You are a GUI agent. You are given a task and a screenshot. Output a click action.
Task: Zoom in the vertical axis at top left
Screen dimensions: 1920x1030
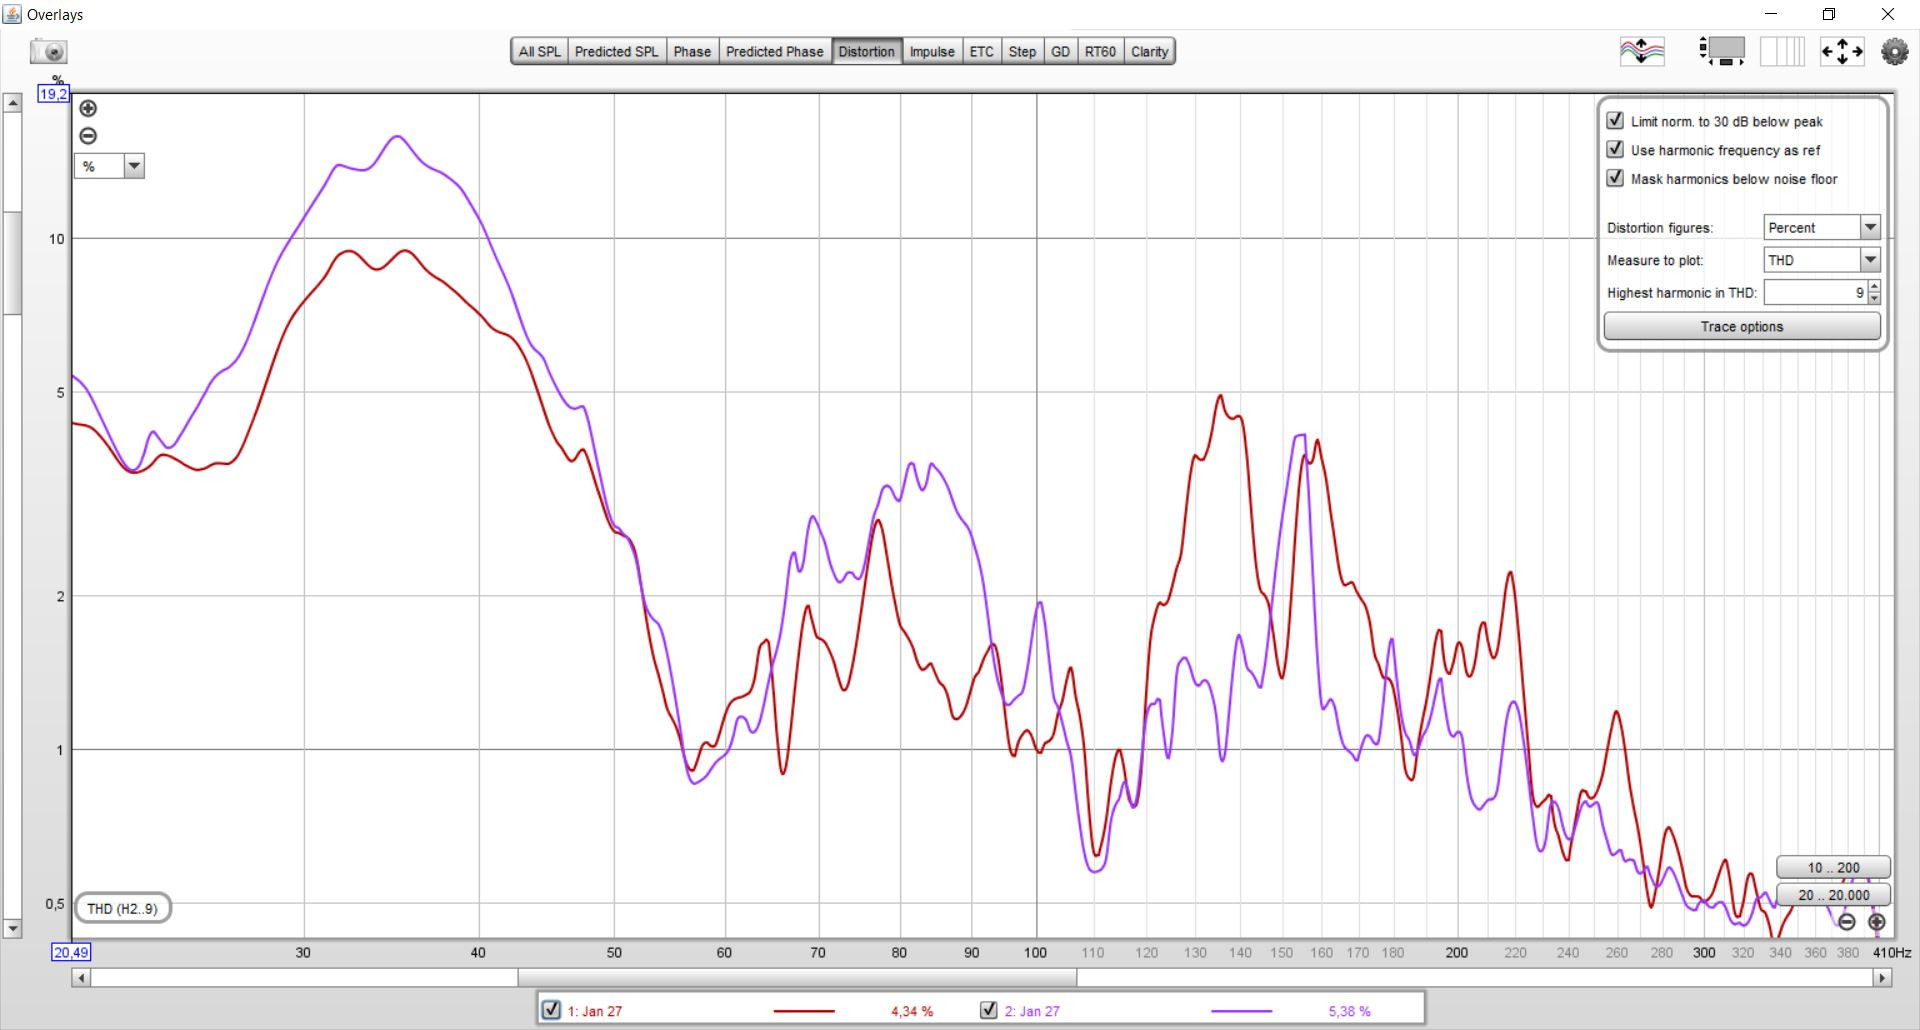tap(88, 108)
